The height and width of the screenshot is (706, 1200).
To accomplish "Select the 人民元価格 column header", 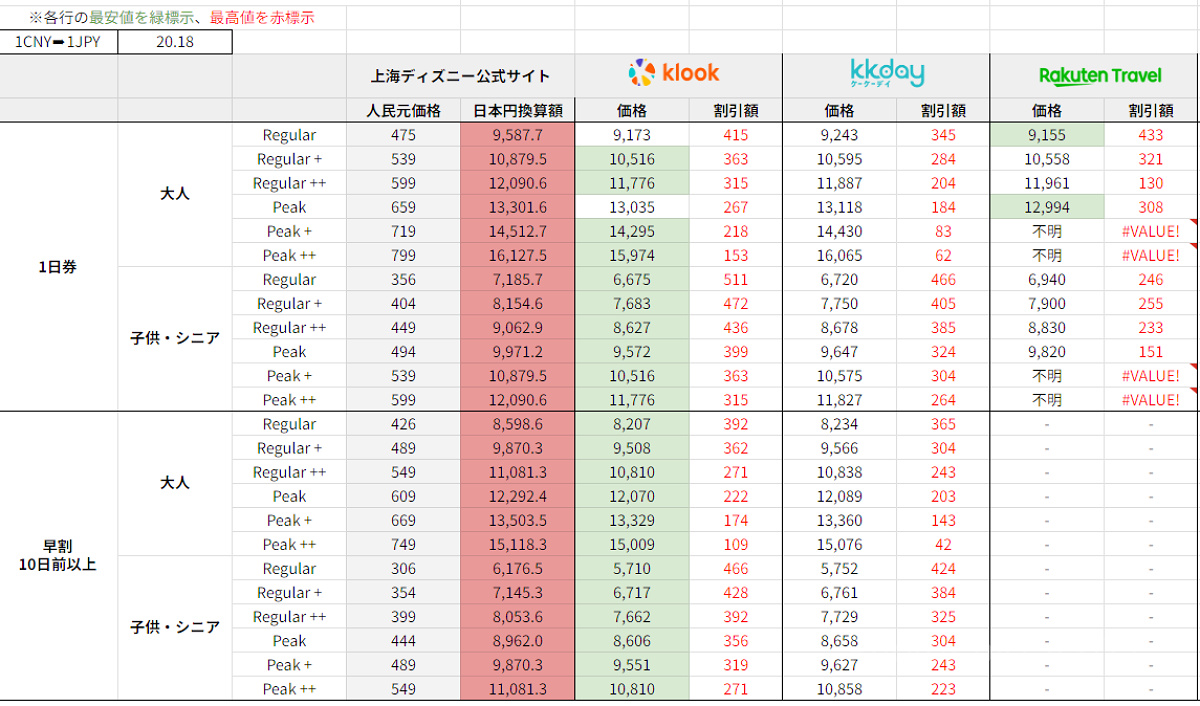I will 404,111.
